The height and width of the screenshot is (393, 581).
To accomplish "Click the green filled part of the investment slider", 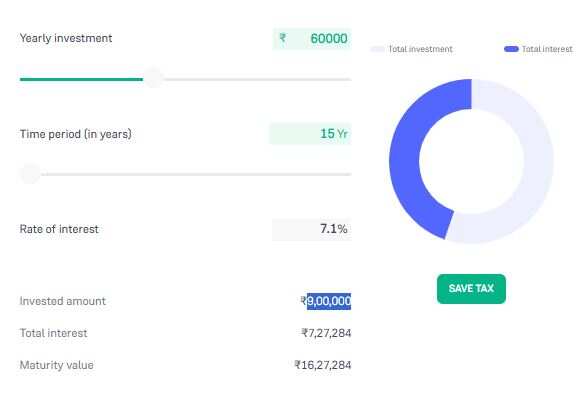I will 82,79.
